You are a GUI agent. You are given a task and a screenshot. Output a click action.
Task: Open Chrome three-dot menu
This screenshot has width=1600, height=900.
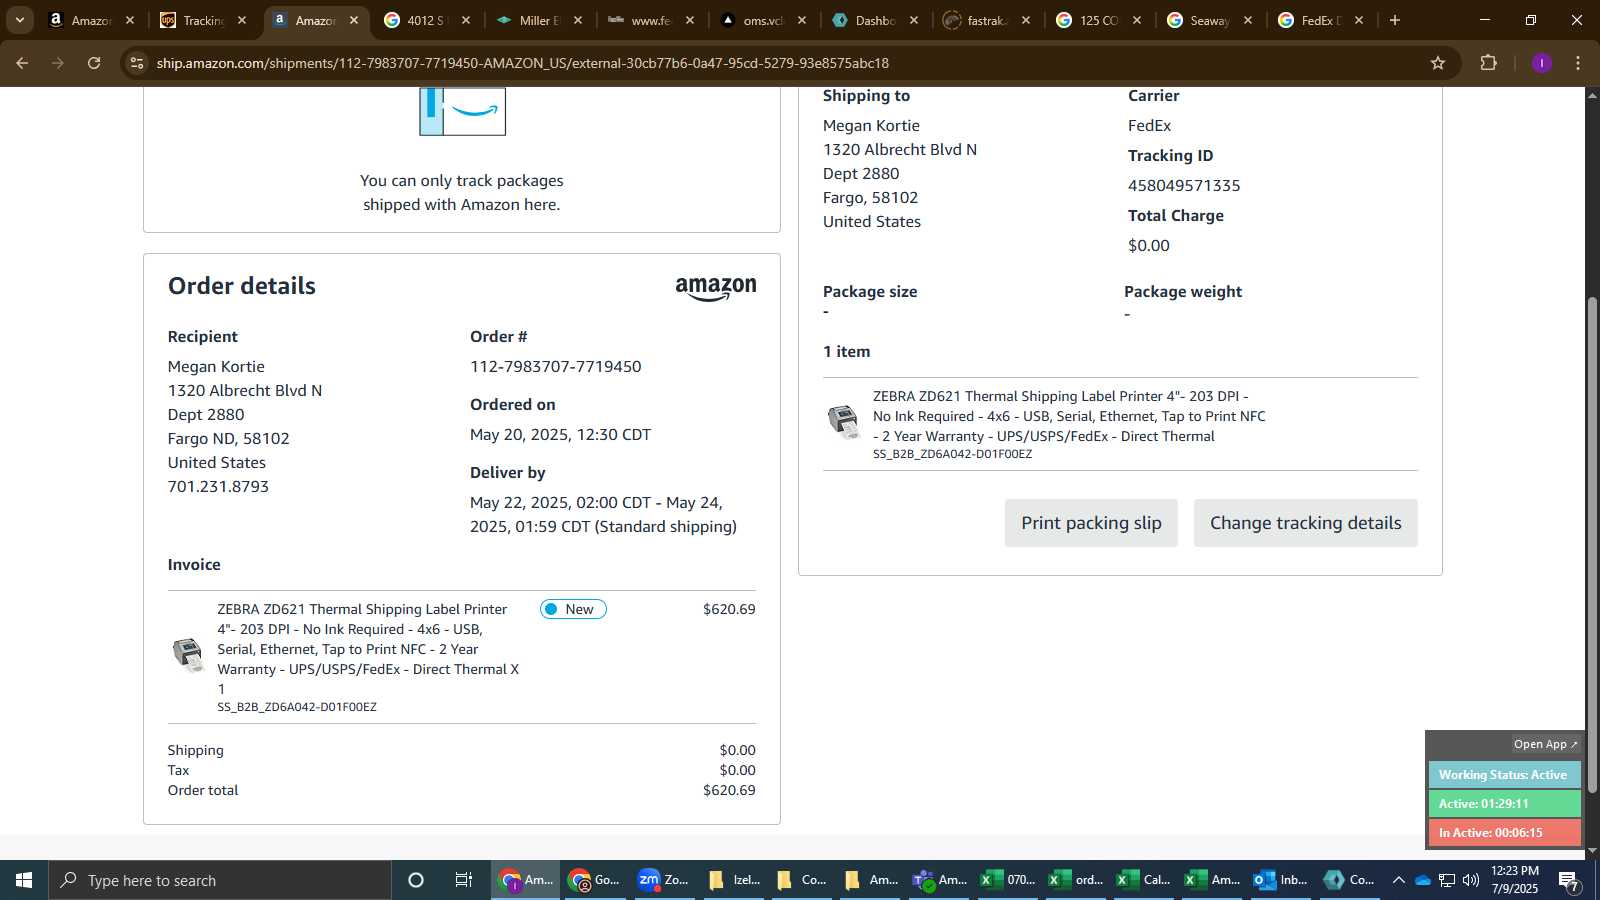pos(1578,63)
